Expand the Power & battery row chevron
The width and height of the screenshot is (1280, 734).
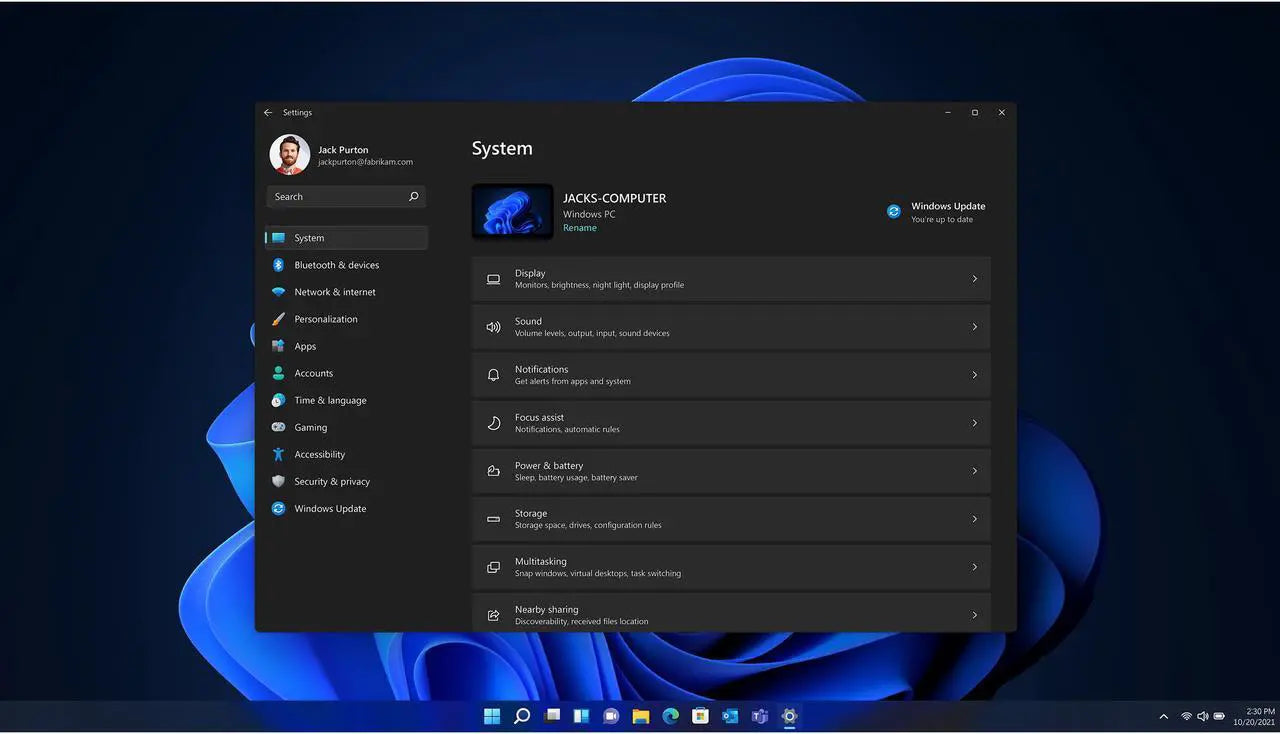[975, 471]
